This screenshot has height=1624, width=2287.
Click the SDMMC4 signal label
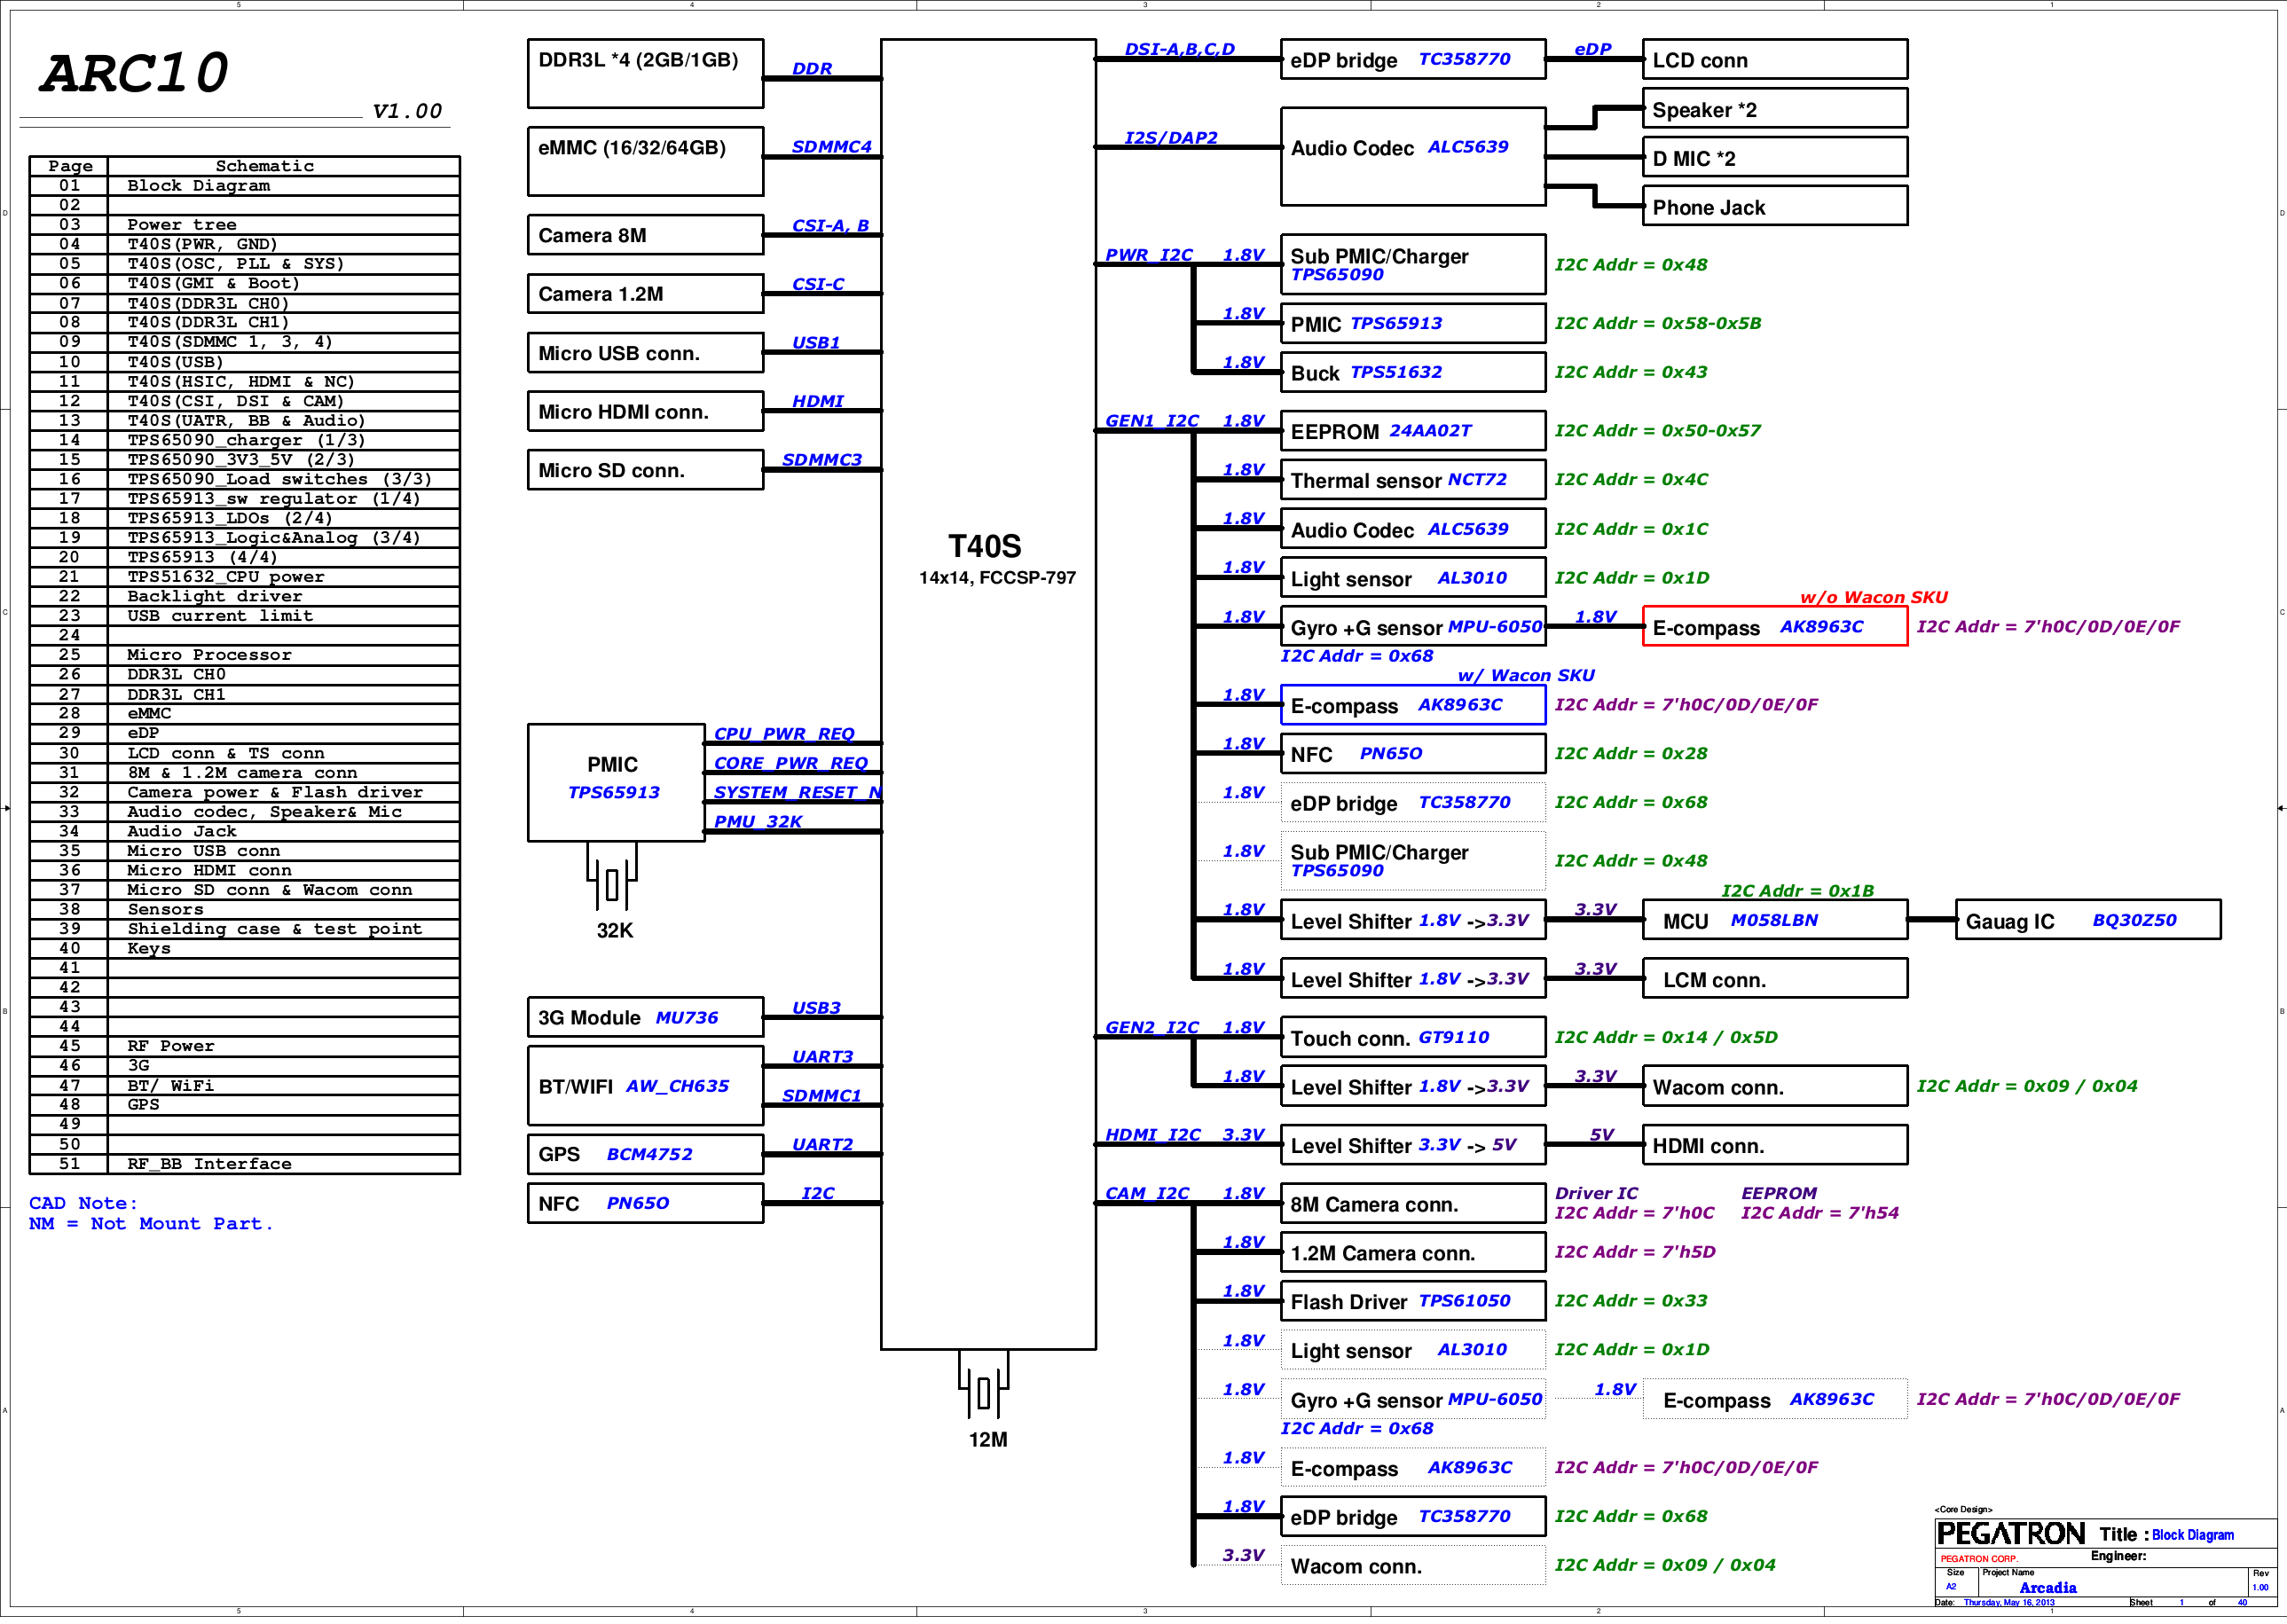(x=831, y=147)
